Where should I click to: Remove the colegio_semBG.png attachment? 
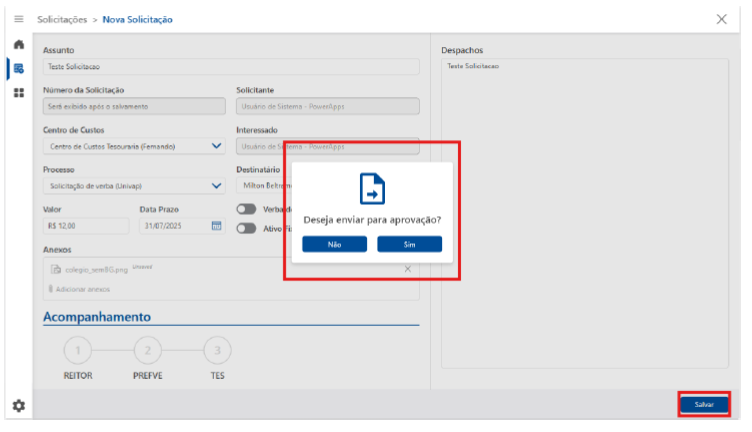tap(407, 269)
